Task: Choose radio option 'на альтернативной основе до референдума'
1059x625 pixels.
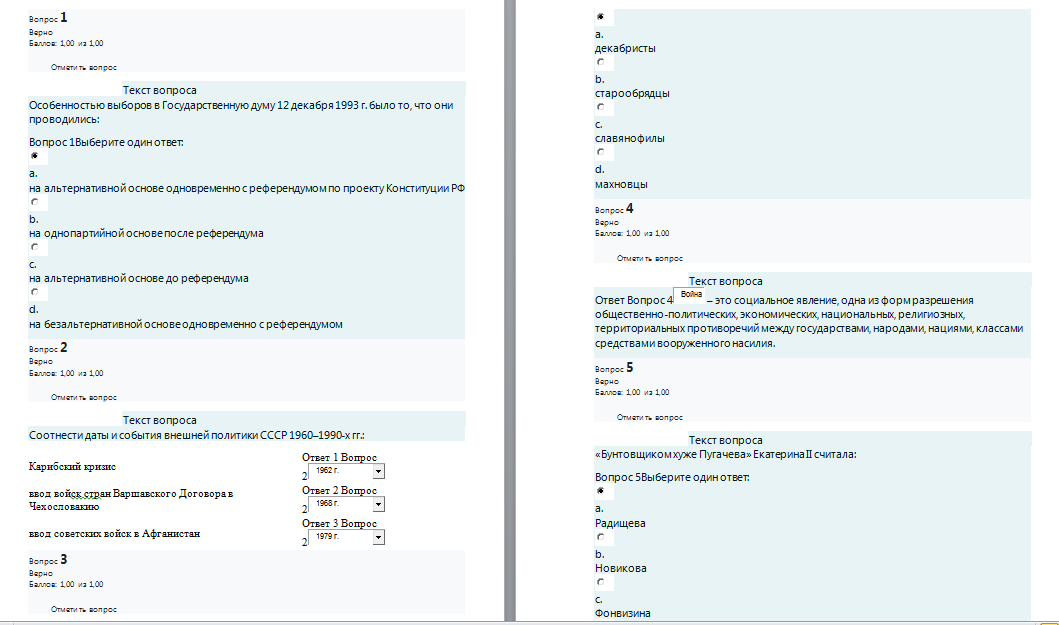Action: 34,247
